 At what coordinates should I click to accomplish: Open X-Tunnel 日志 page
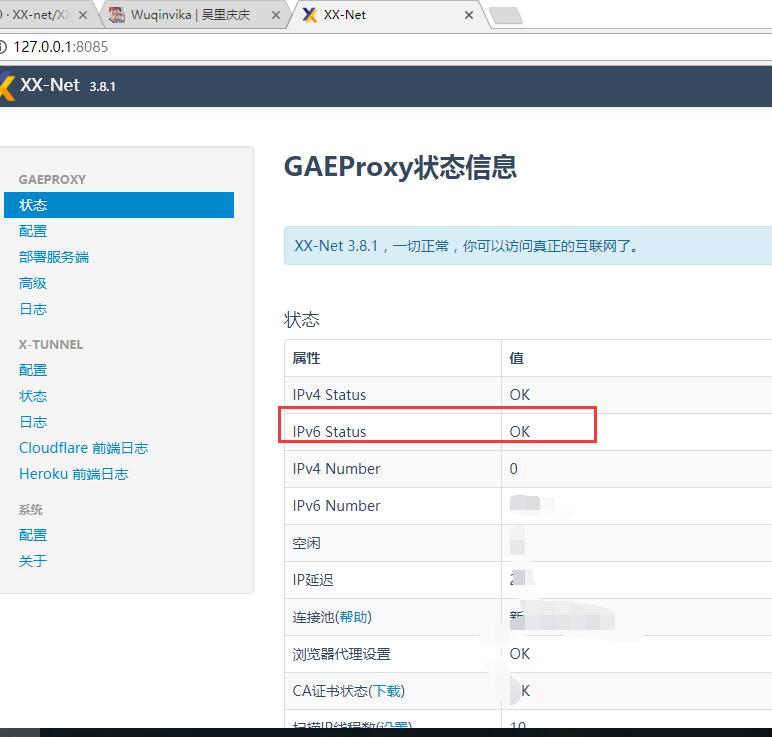33,422
